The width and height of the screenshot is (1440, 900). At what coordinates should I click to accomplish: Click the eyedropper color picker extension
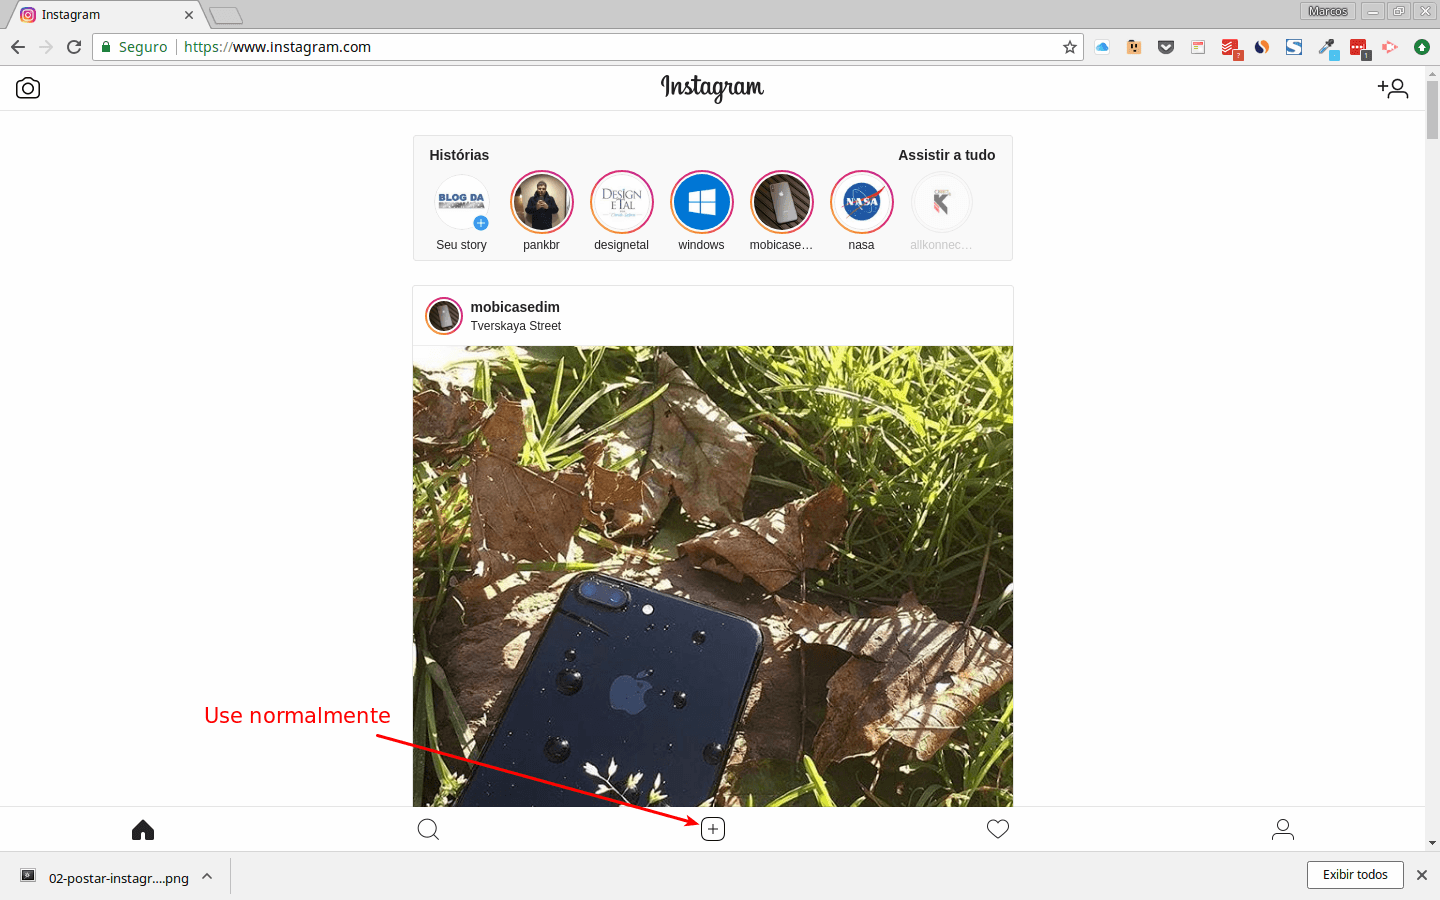[1327, 48]
